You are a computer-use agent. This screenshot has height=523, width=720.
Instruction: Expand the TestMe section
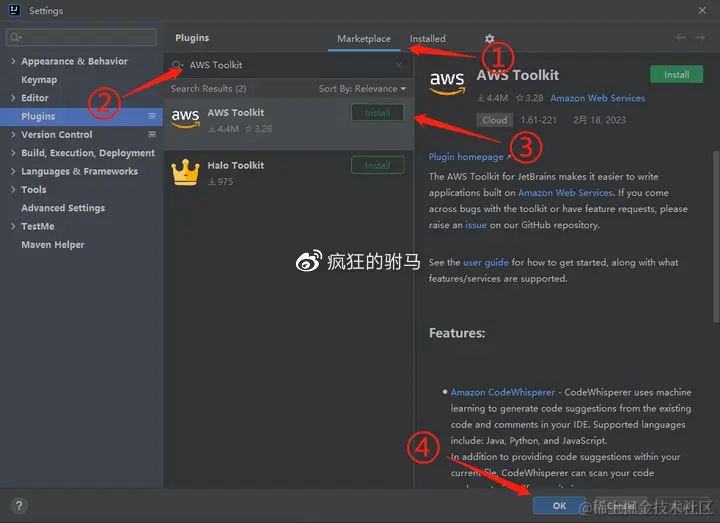[x=13, y=226]
